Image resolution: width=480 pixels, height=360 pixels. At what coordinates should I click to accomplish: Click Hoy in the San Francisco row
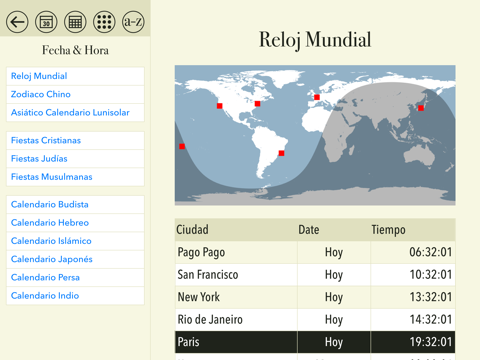(x=334, y=275)
